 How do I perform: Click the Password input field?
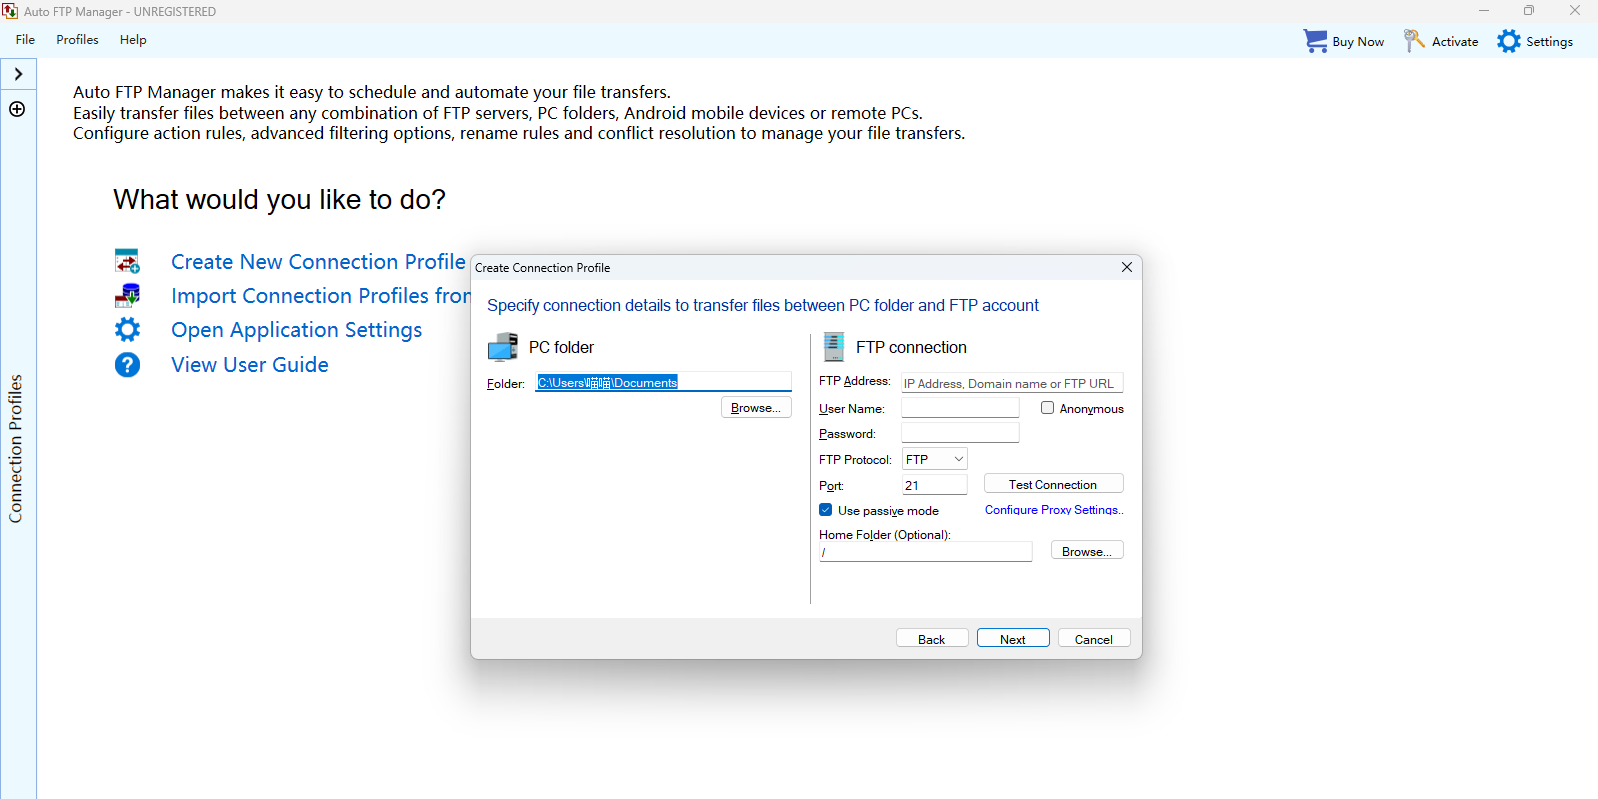coord(960,433)
